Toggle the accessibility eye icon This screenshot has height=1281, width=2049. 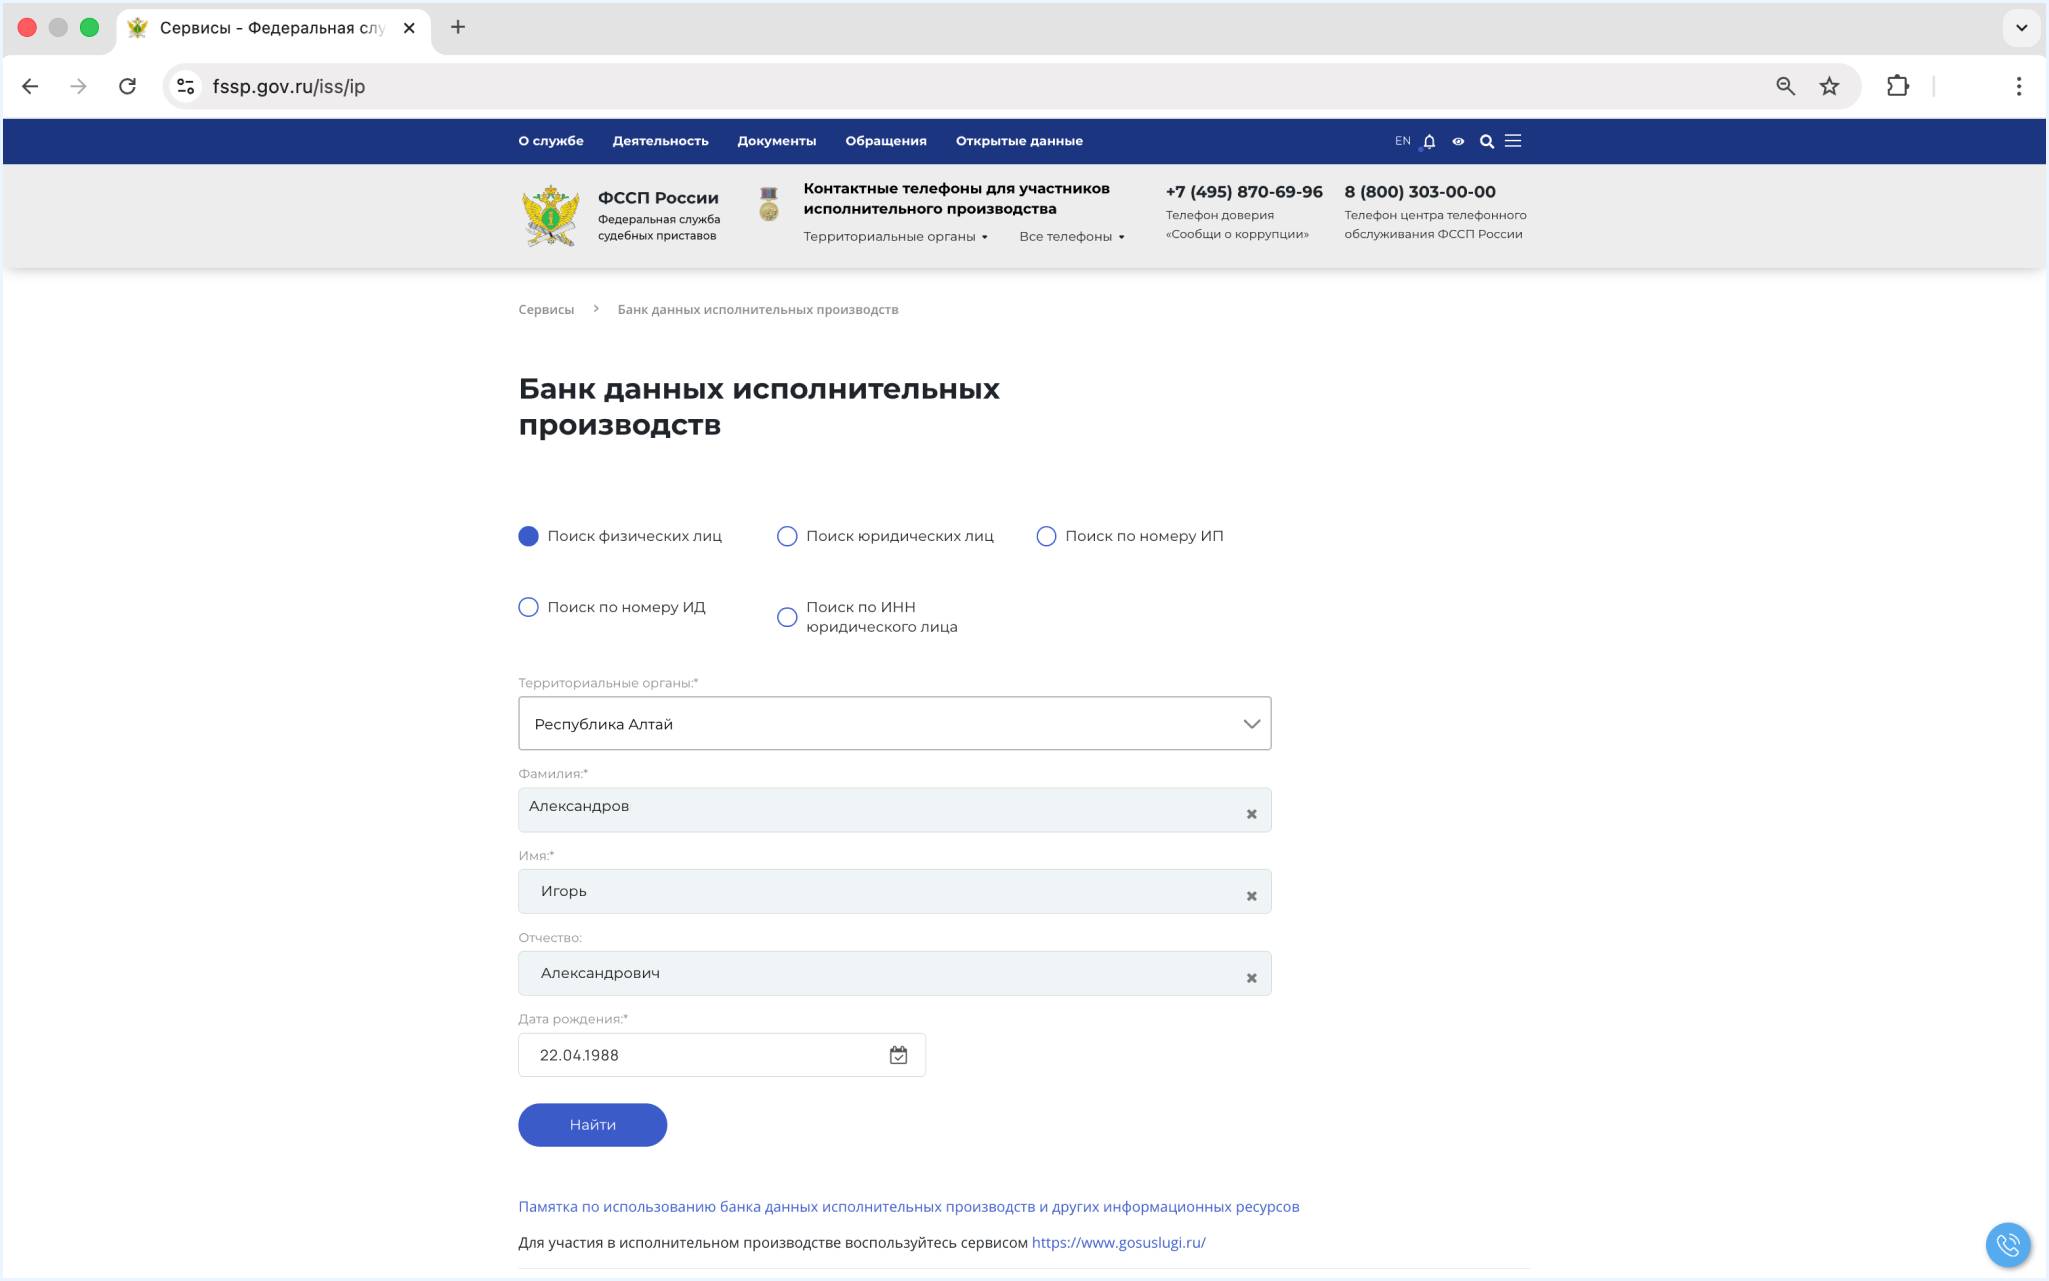click(x=1458, y=141)
